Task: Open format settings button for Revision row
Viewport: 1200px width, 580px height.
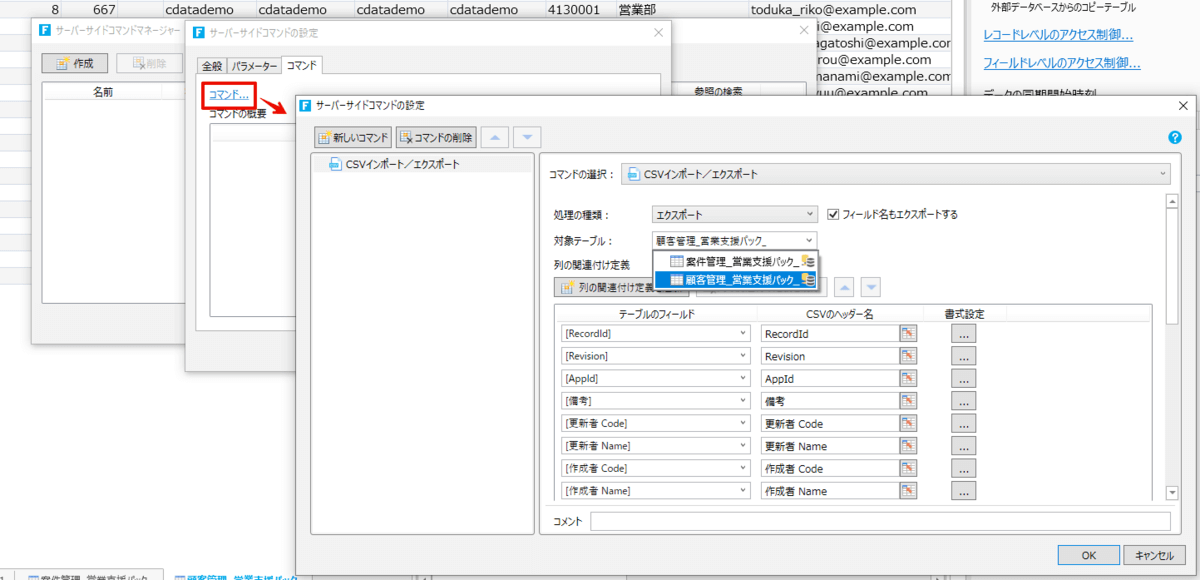Action: pyautogui.click(x=964, y=356)
